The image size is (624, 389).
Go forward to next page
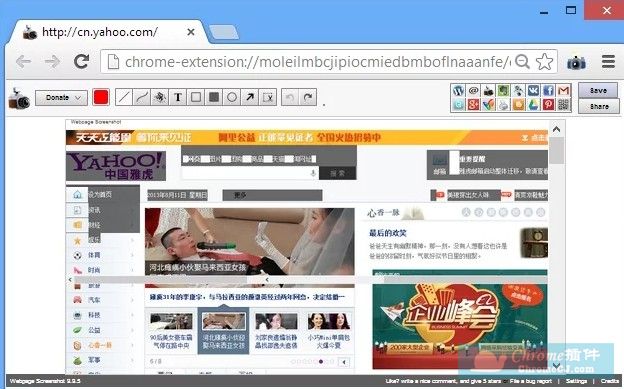52,62
